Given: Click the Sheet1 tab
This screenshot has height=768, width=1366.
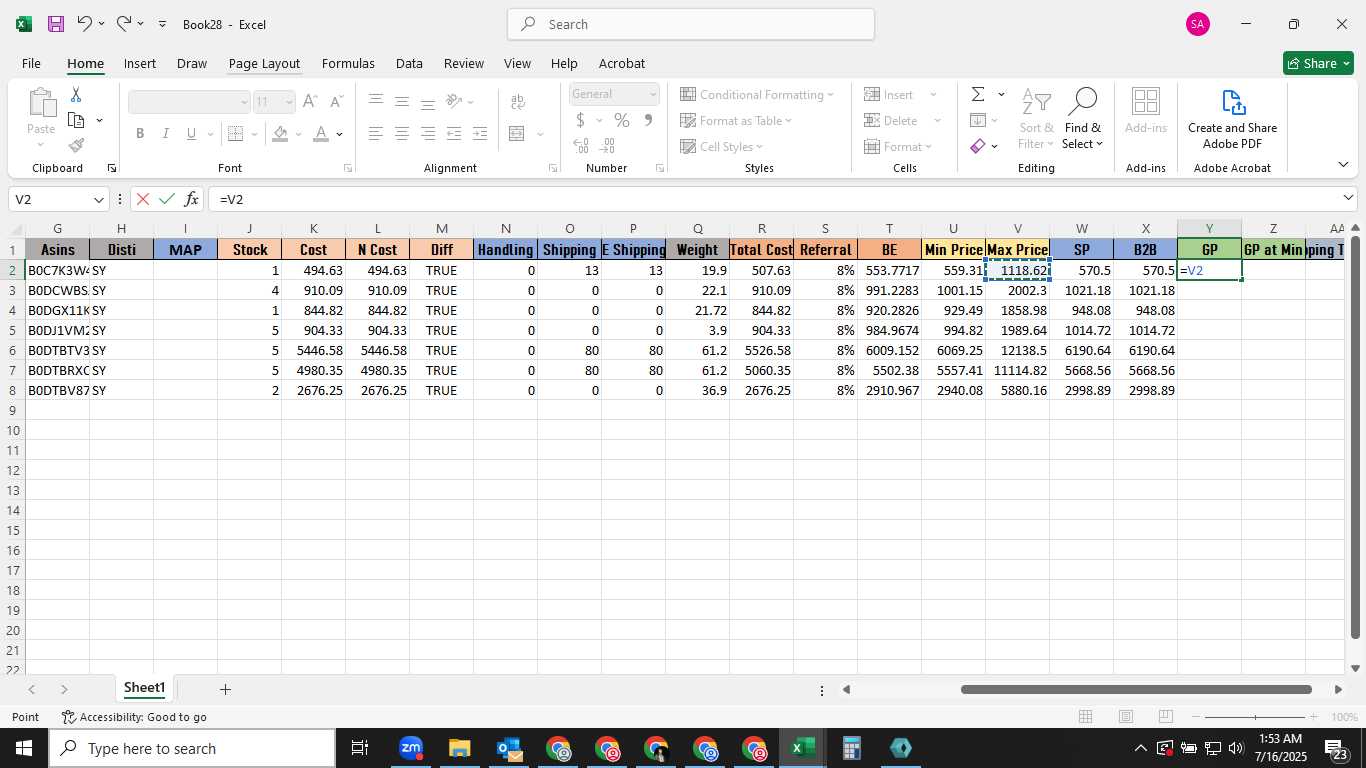Looking at the screenshot, I should tap(144, 688).
